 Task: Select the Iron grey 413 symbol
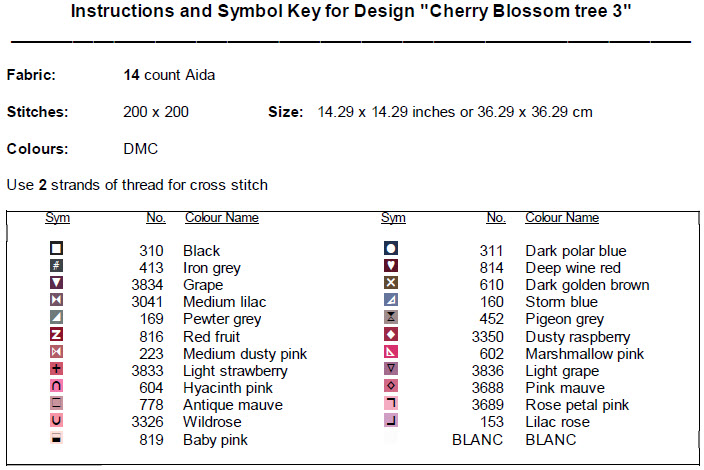57,267
